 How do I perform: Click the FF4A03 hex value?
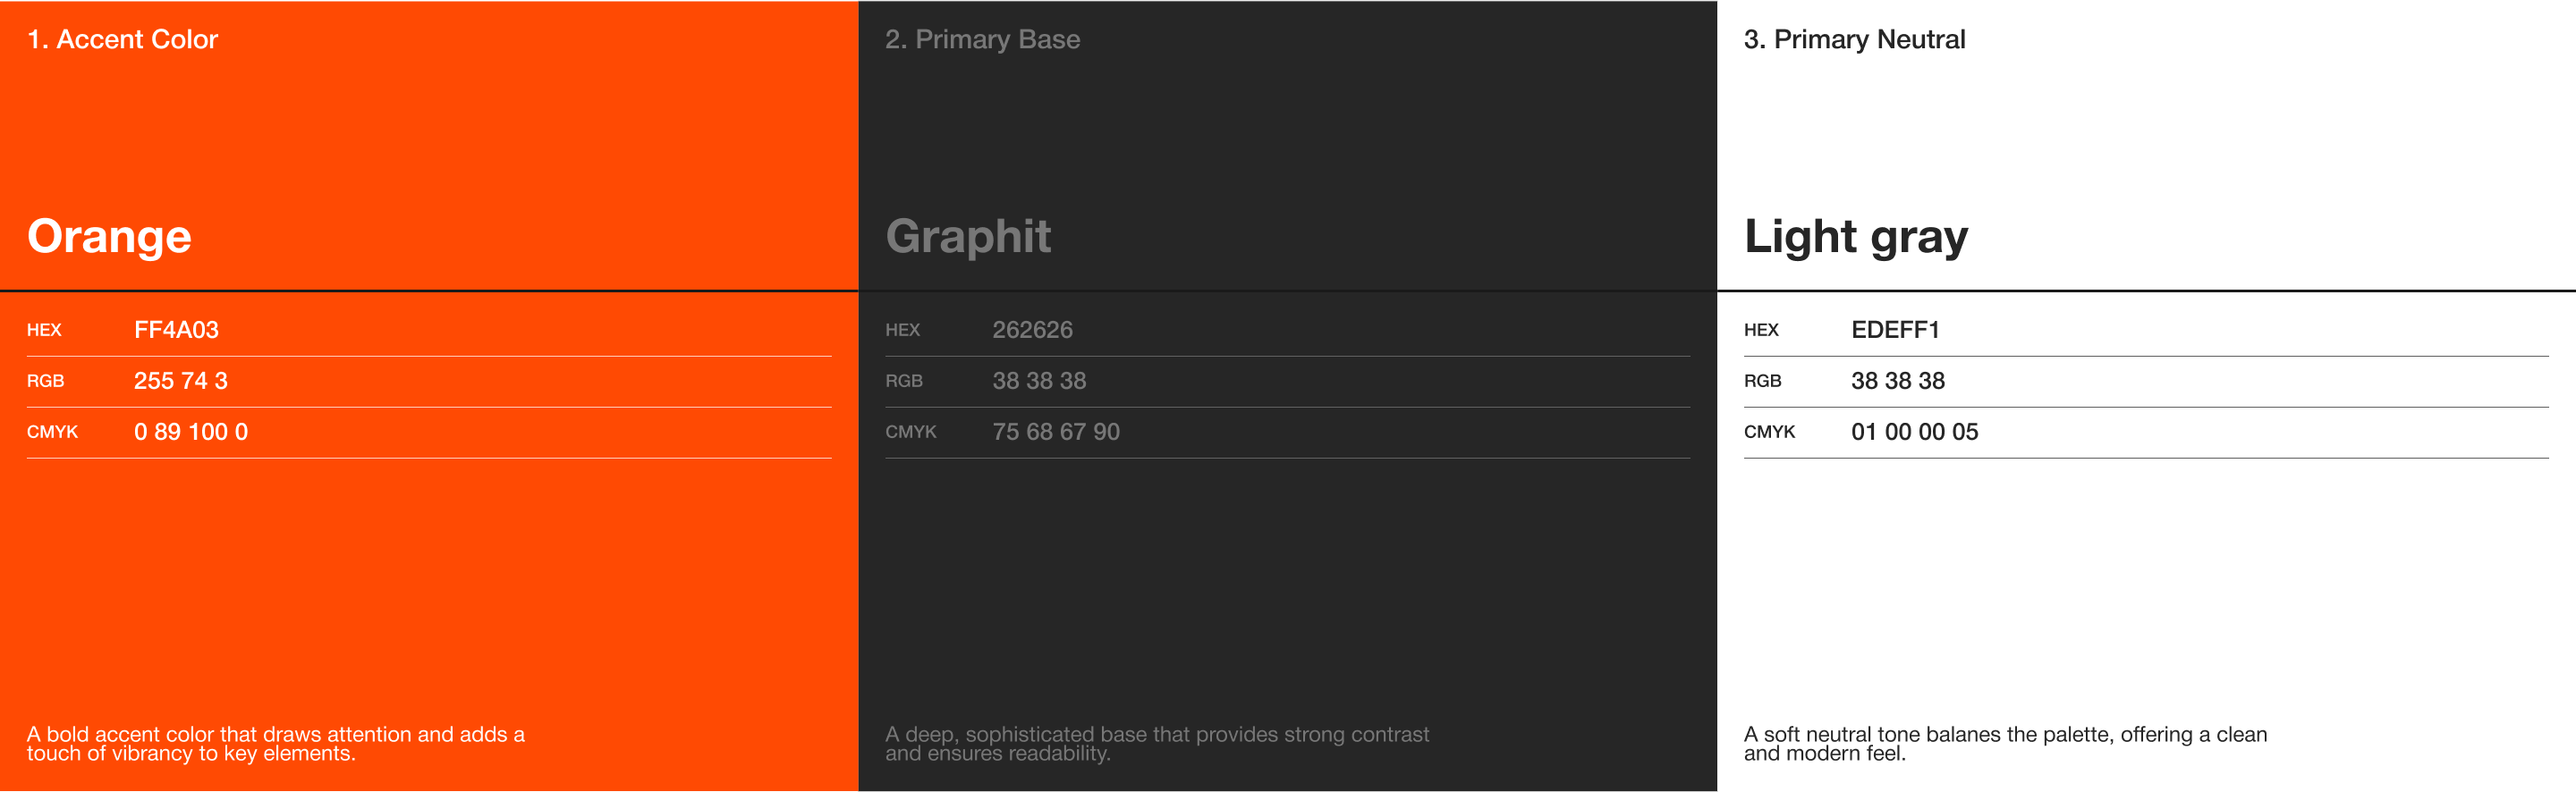pyautogui.click(x=176, y=330)
